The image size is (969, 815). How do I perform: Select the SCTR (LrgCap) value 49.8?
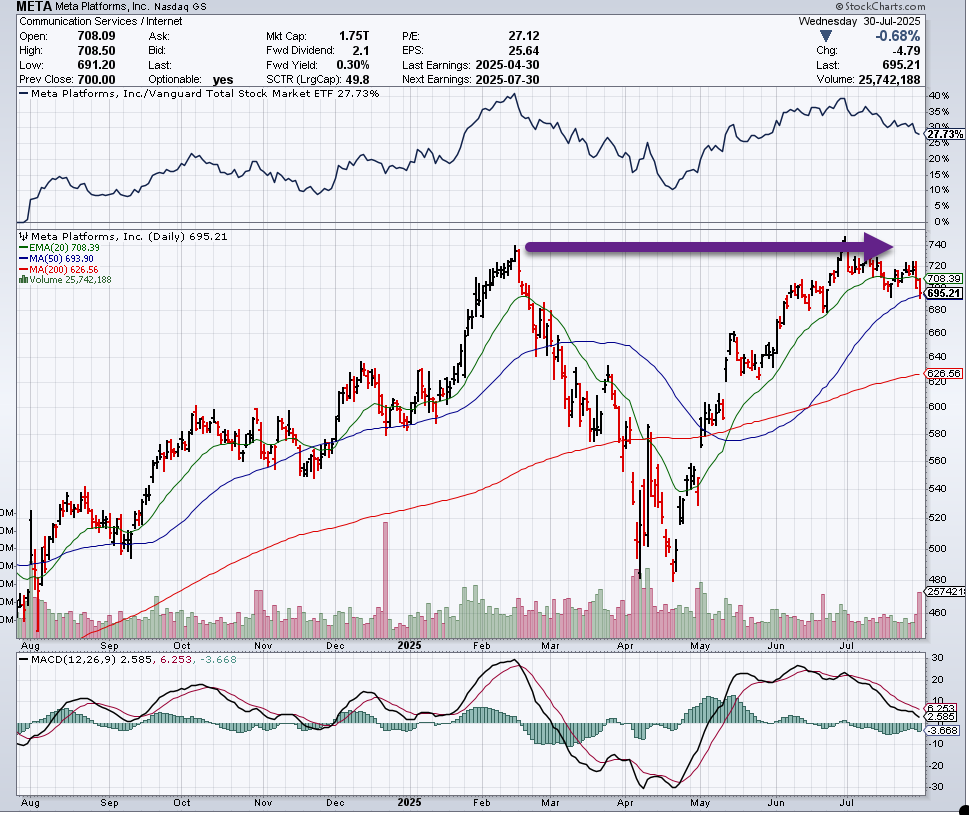[358, 80]
